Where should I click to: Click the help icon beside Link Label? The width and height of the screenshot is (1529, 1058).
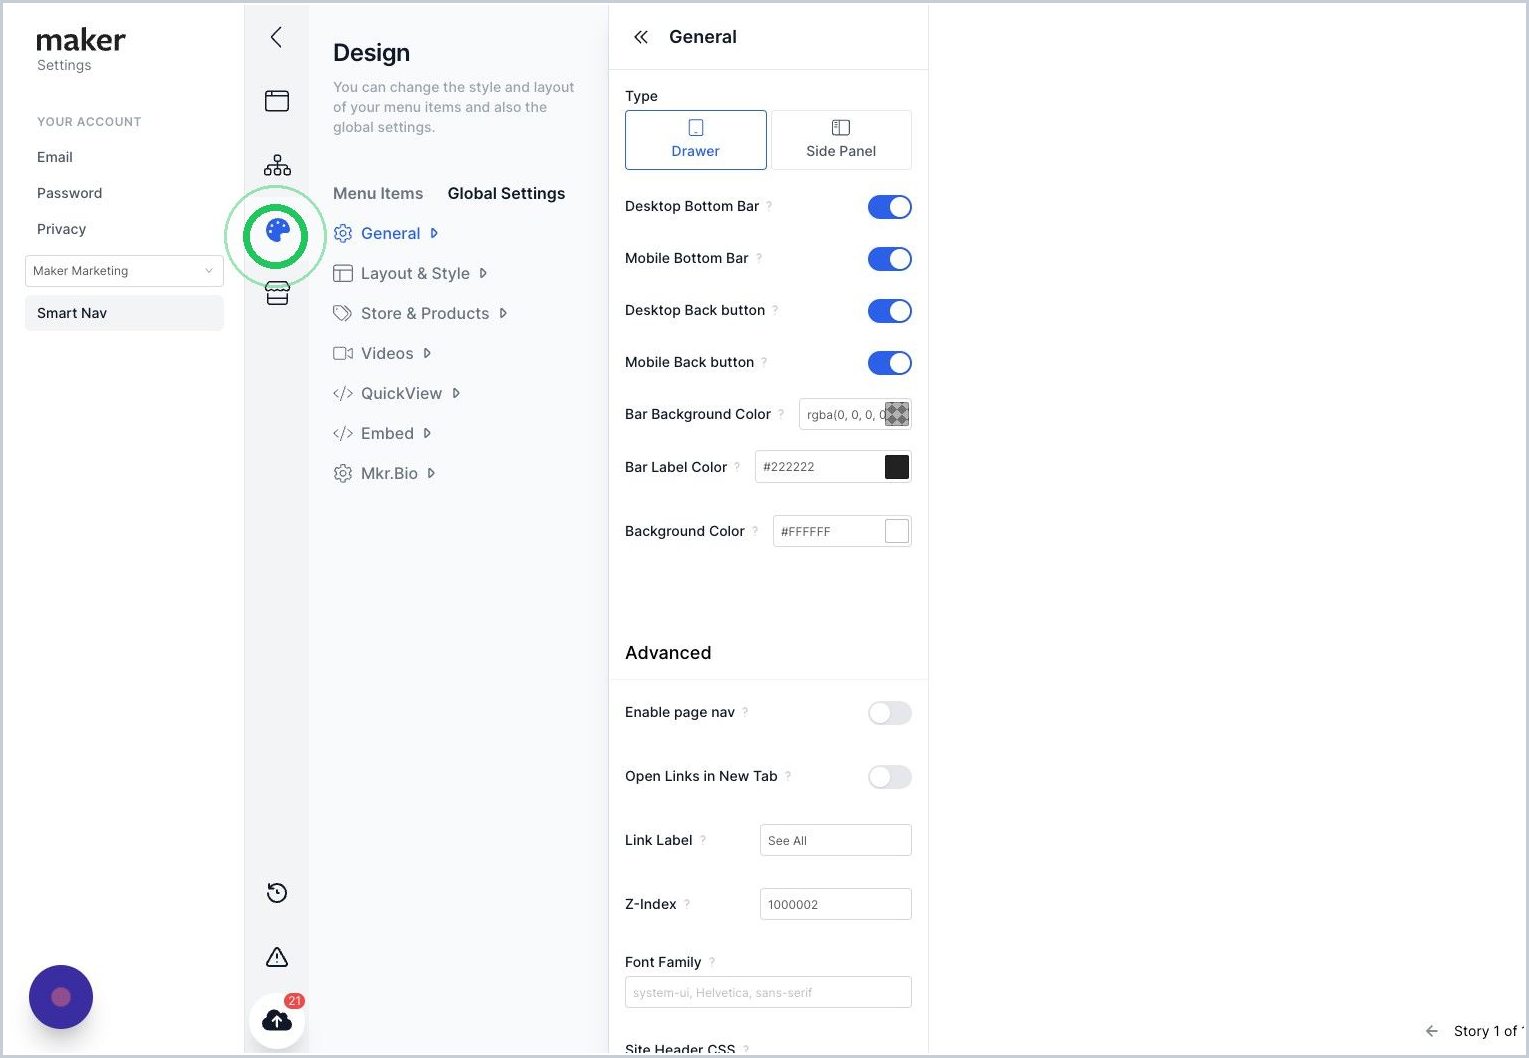[x=703, y=840]
